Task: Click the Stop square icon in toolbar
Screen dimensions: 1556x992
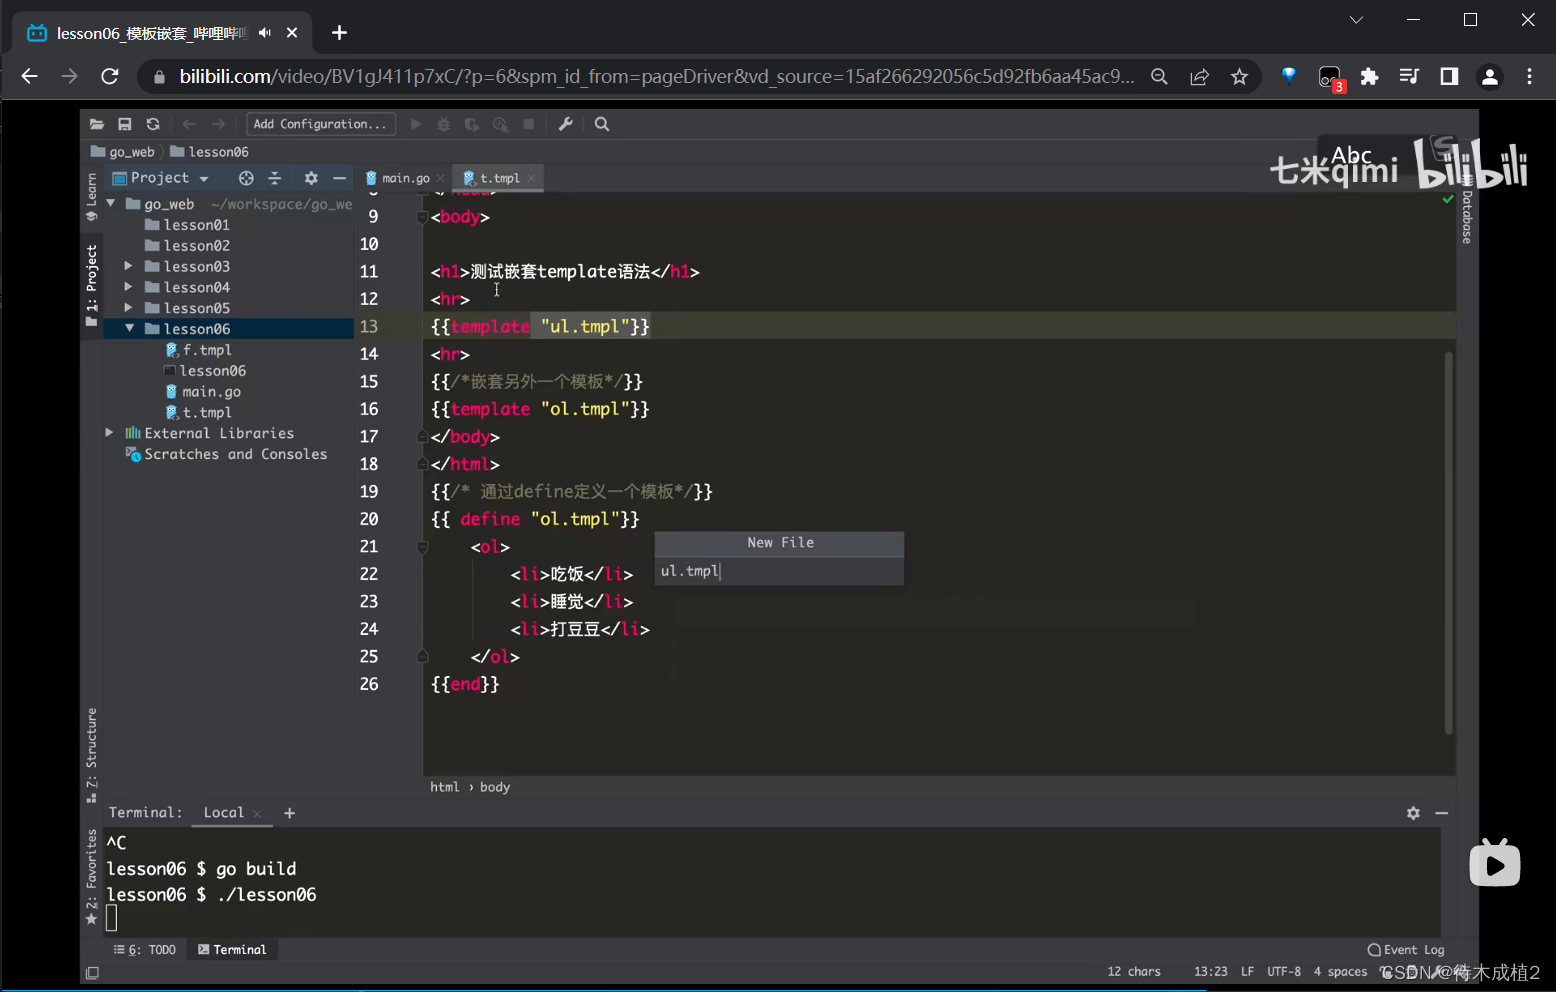Action: 529,124
